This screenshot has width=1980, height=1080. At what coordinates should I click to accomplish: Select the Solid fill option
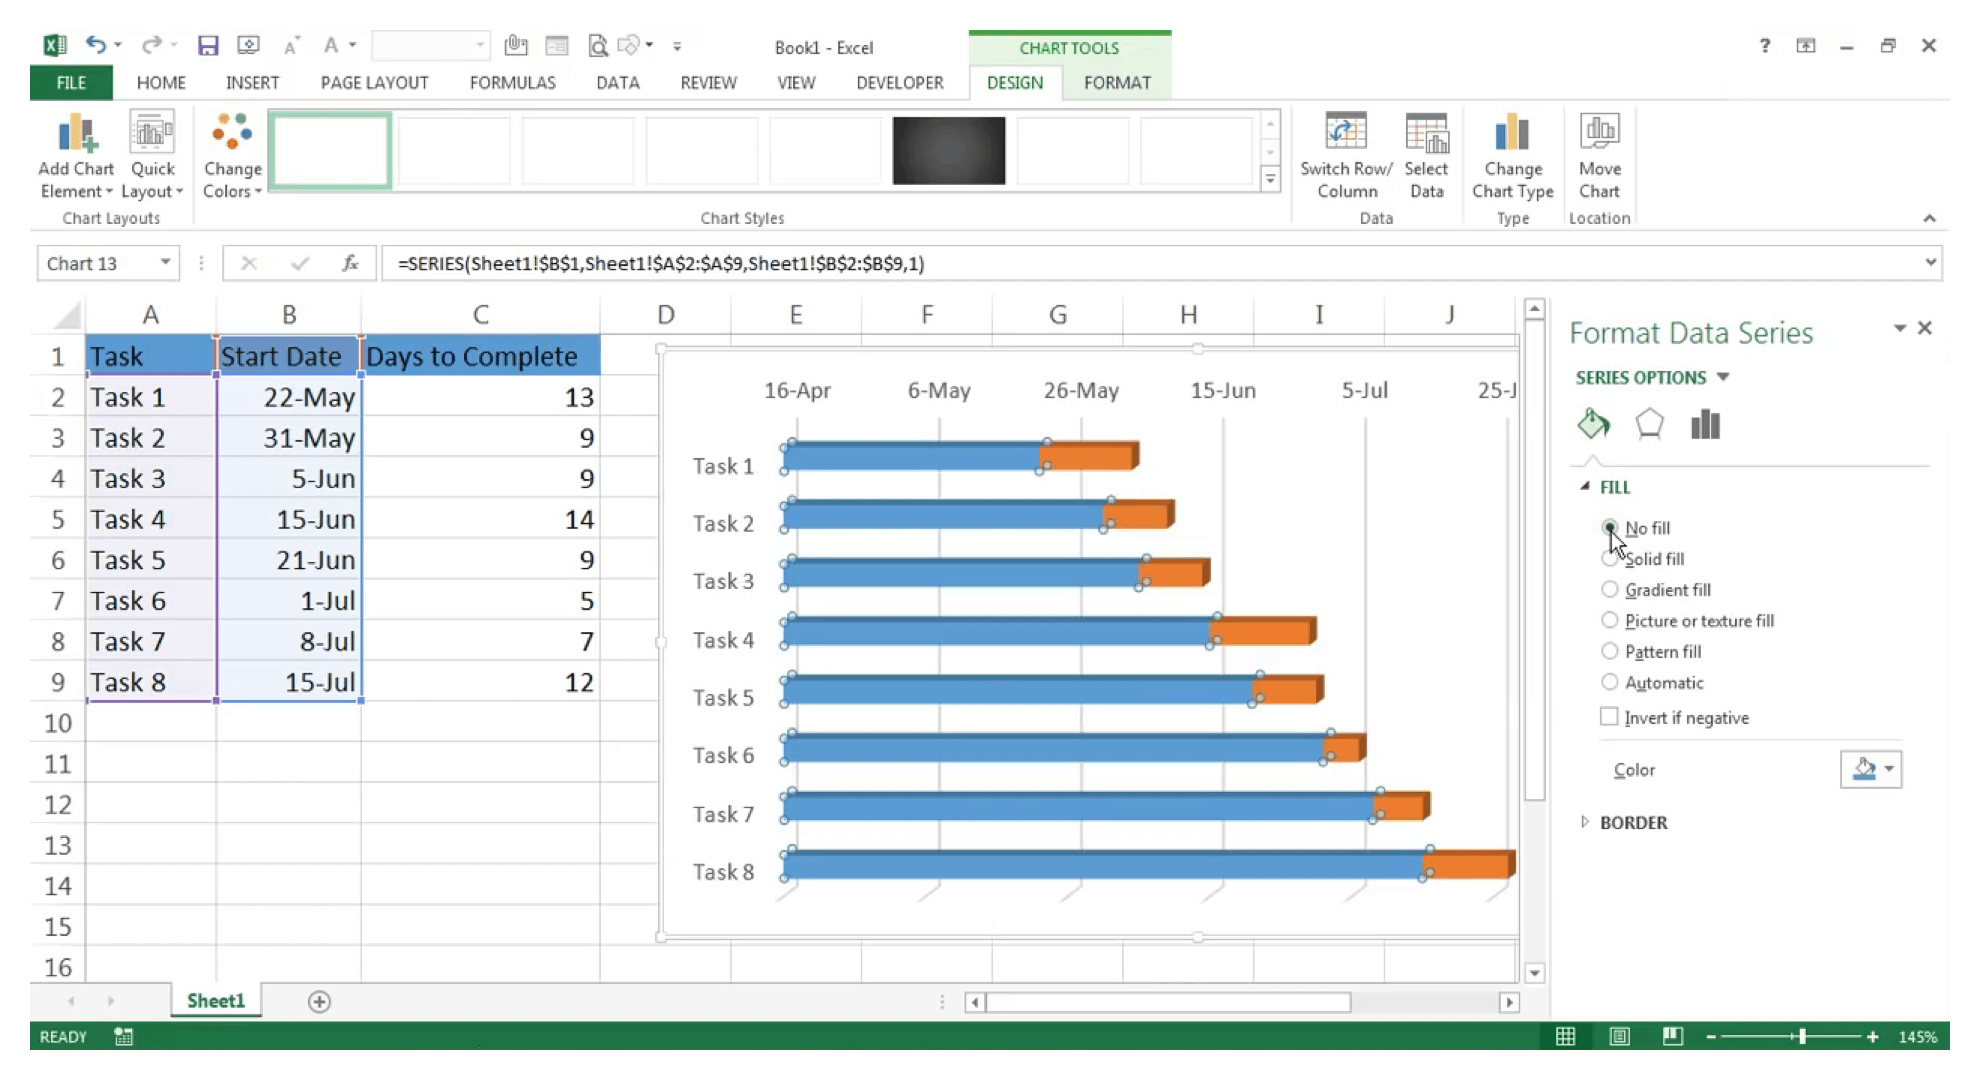click(x=1610, y=559)
